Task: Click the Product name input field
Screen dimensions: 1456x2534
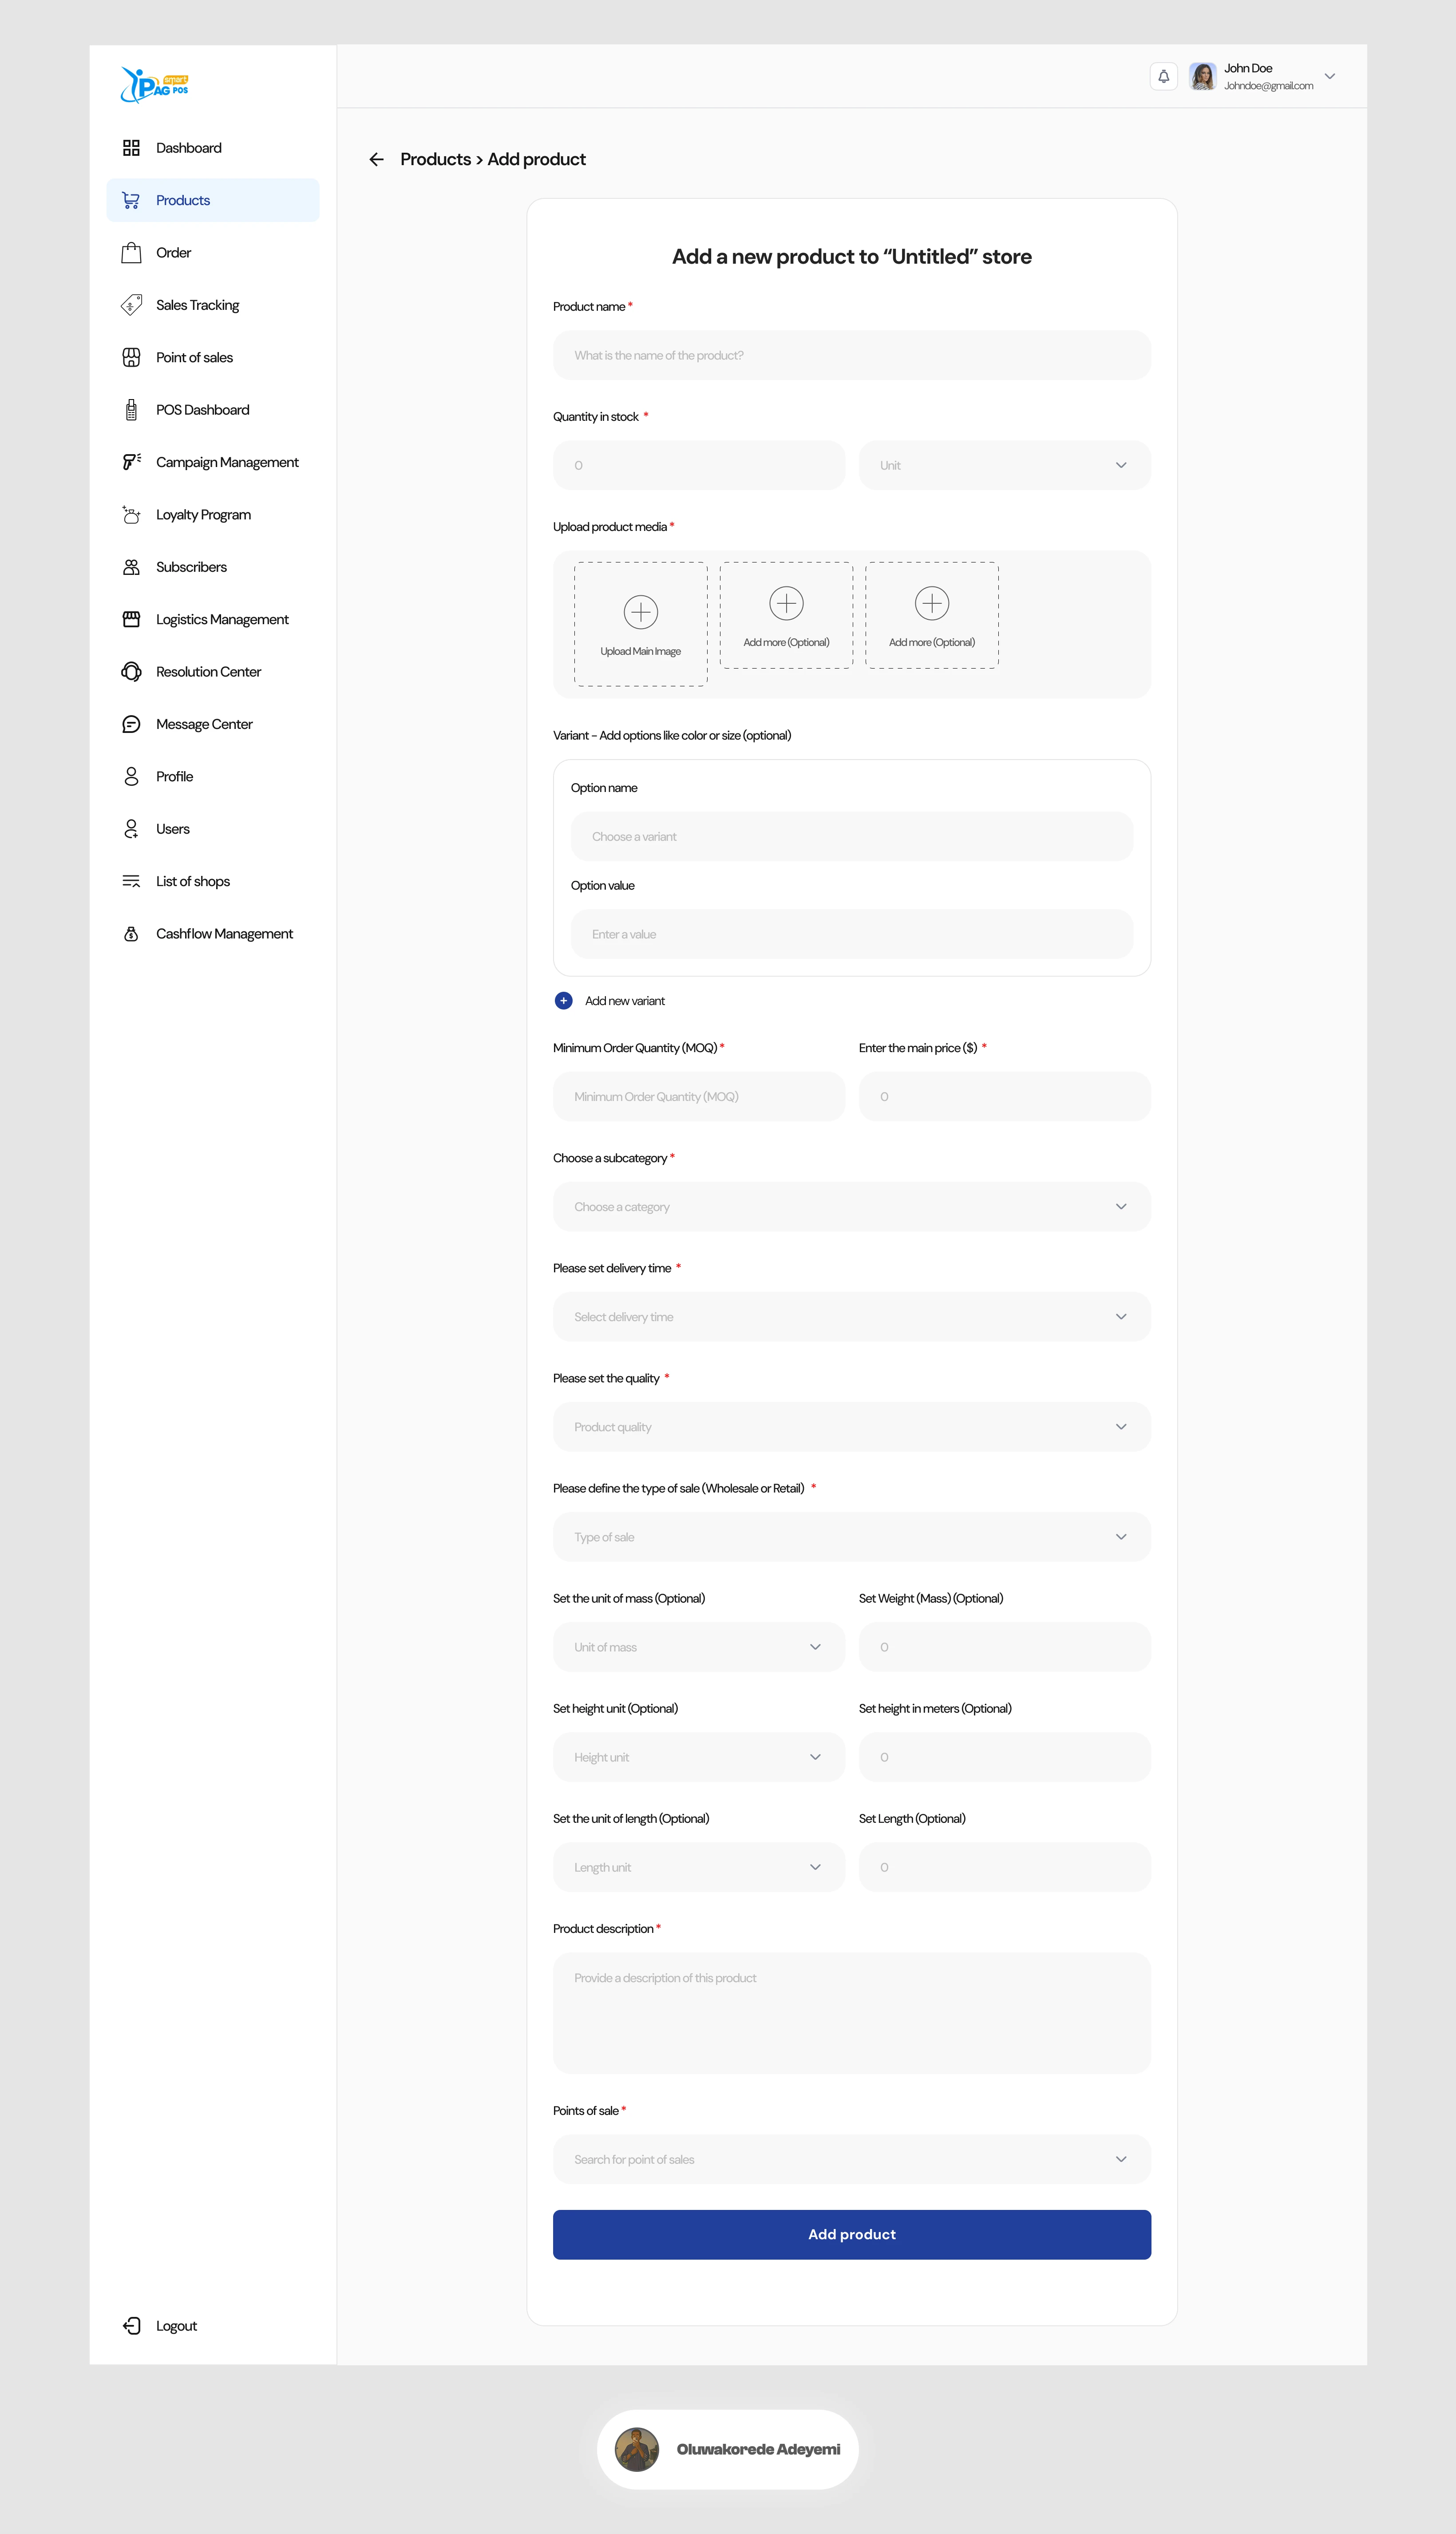Action: coord(852,355)
